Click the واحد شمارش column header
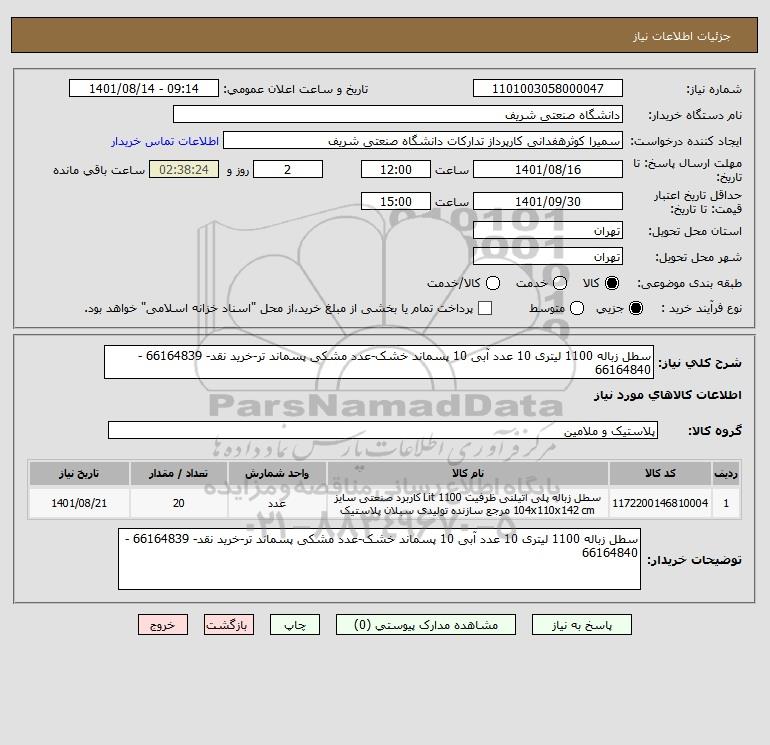770x745 pixels. (276, 473)
